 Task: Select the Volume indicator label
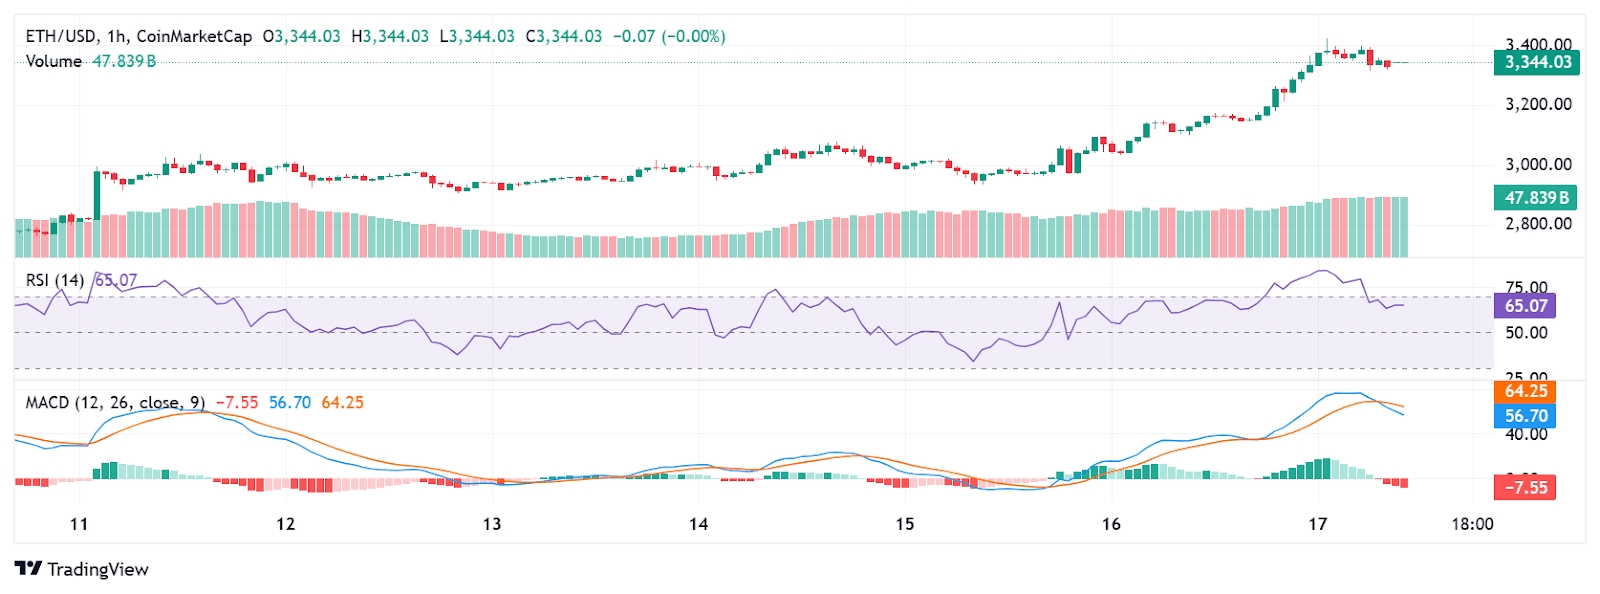(x=54, y=61)
